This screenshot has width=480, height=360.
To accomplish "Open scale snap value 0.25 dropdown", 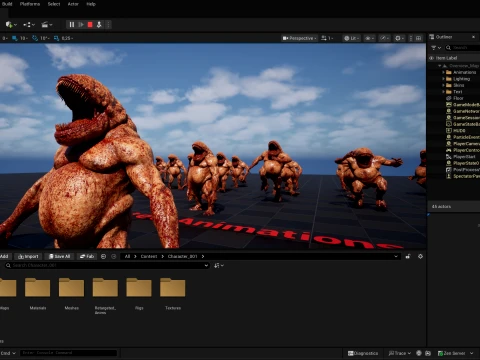I will click(67, 38).
